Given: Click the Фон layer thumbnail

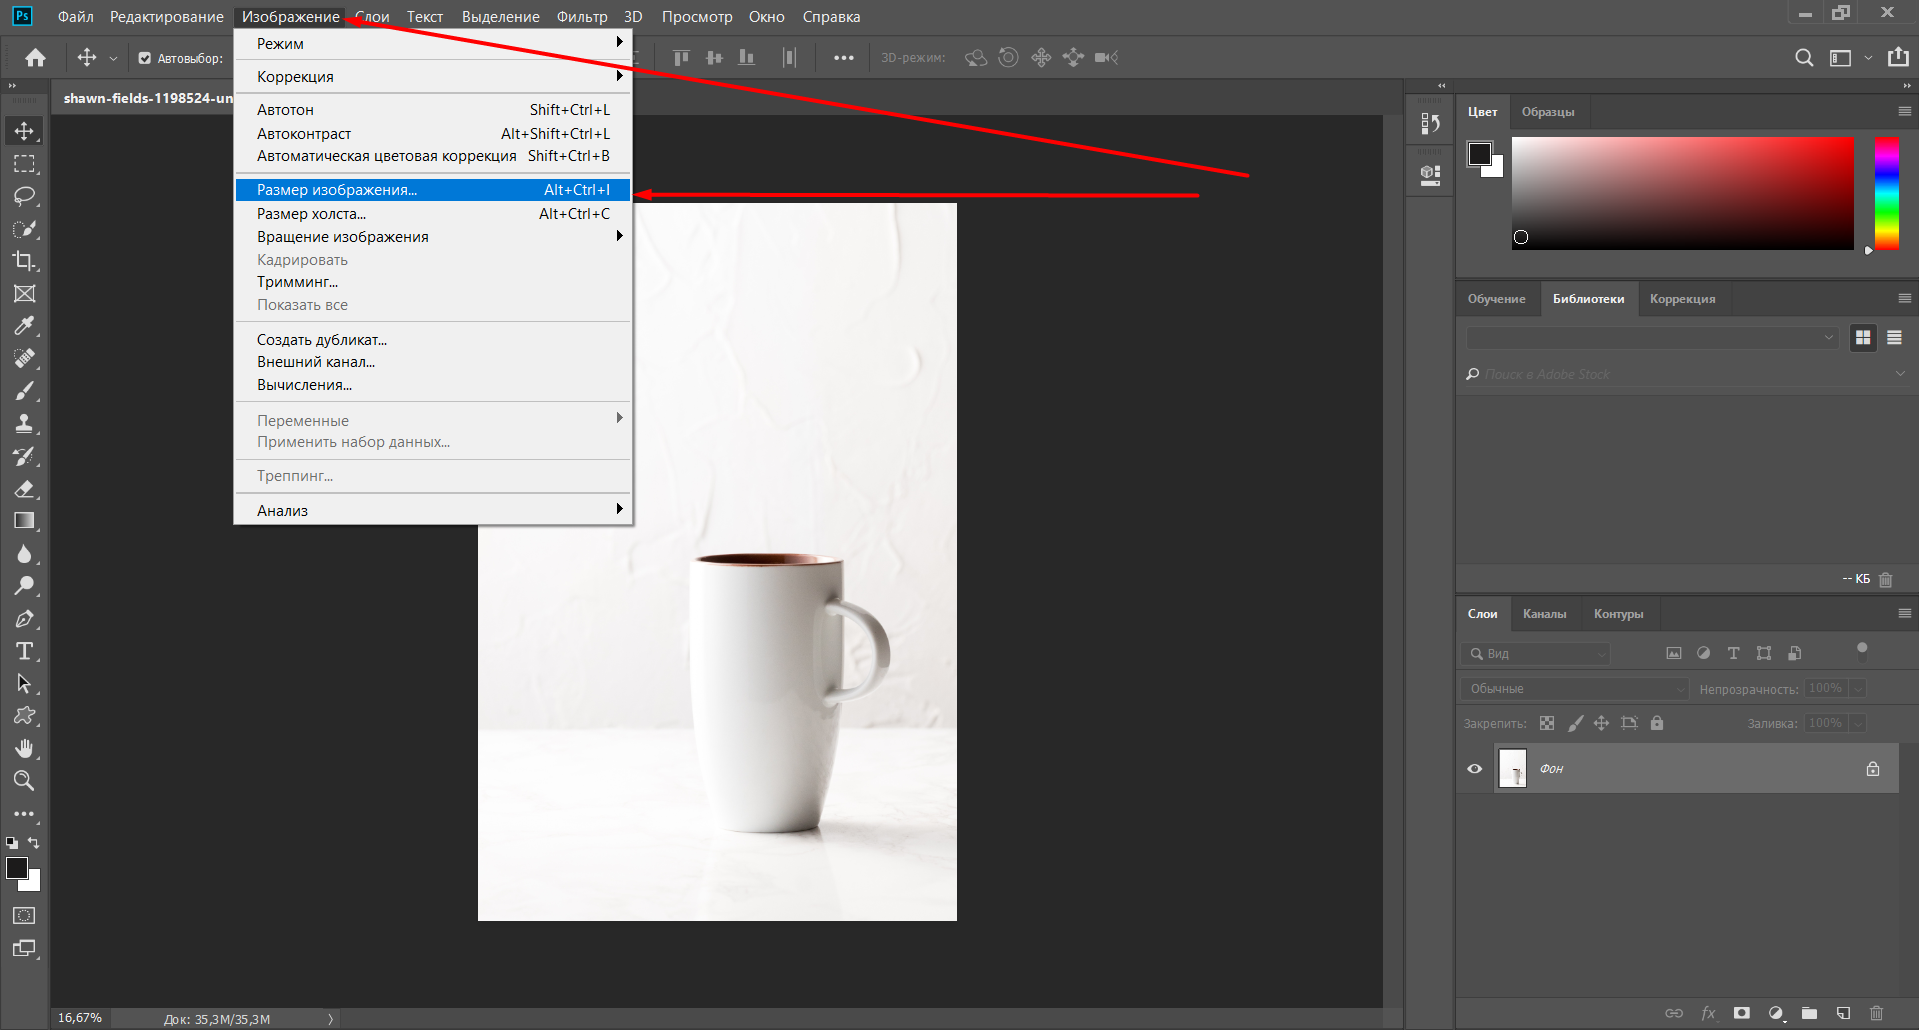Looking at the screenshot, I should tap(1513, 769).
